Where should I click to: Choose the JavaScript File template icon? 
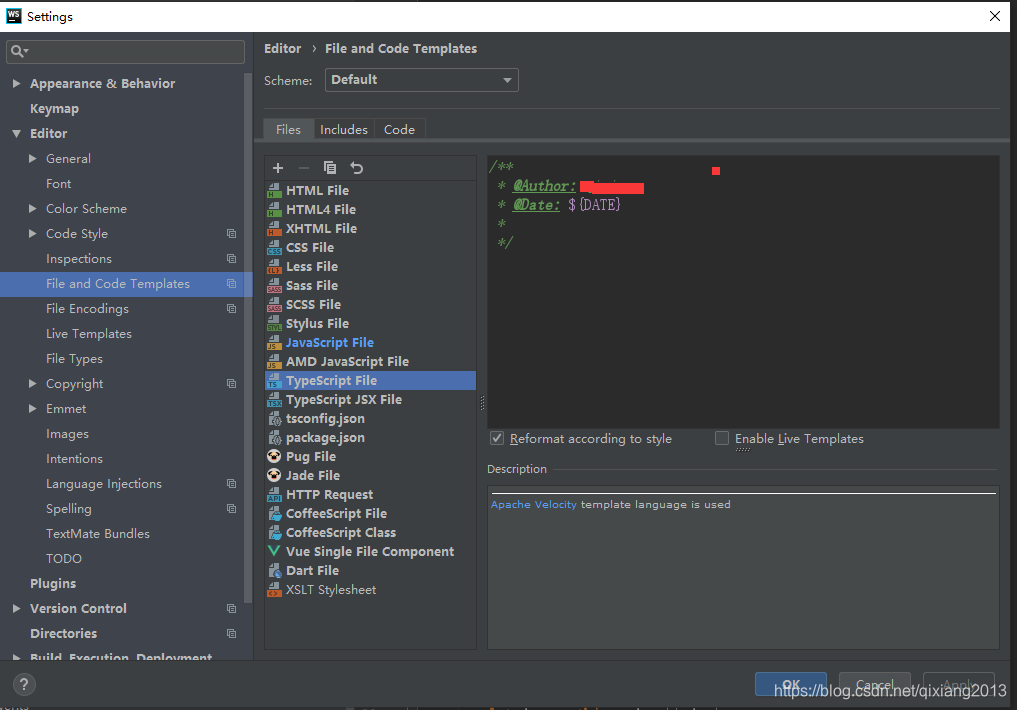tap(274, 342)
